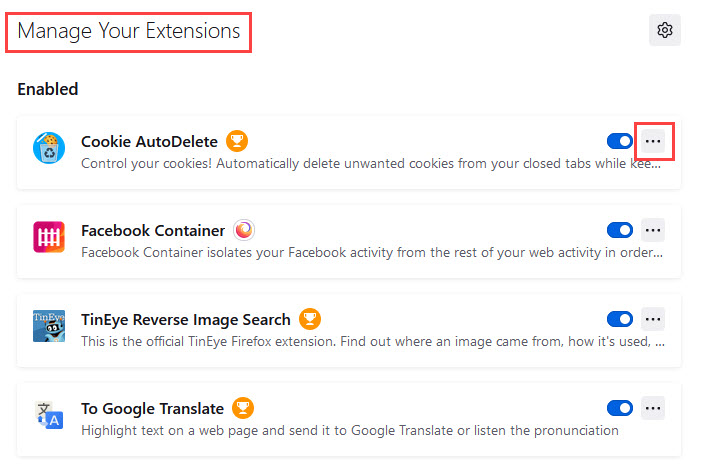Click the To Google Translate title
Screen dimensions: 720x467
tap(152, 408)
